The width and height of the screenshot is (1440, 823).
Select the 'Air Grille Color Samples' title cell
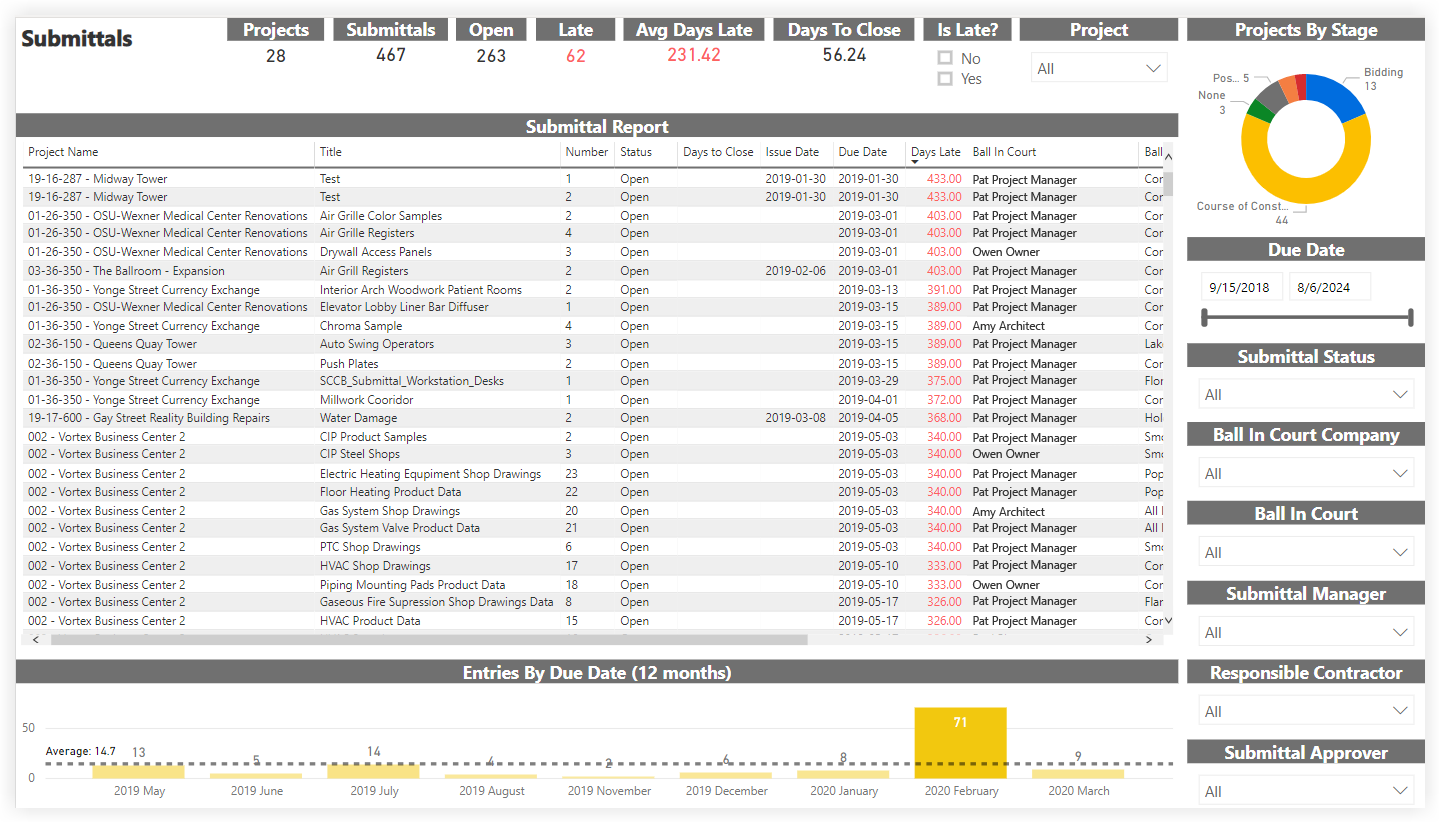[x=381, y=215]
